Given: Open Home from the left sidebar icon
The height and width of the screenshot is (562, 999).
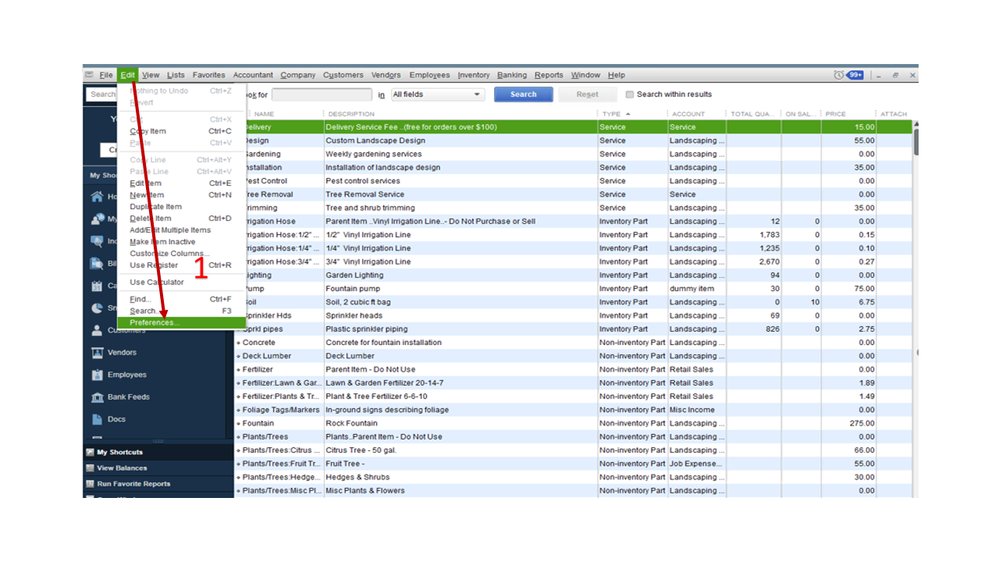Looking at the screenshot, I should click(x=97, y=196).
